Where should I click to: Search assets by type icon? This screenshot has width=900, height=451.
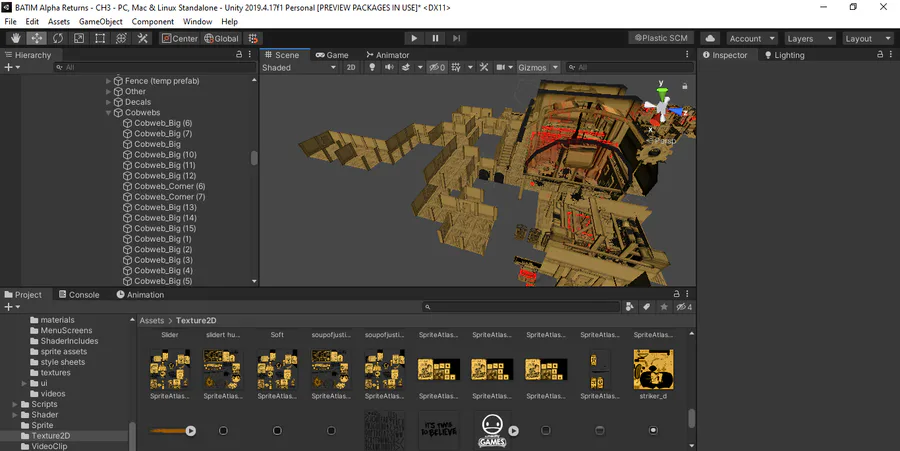click(x=630, y=307)
